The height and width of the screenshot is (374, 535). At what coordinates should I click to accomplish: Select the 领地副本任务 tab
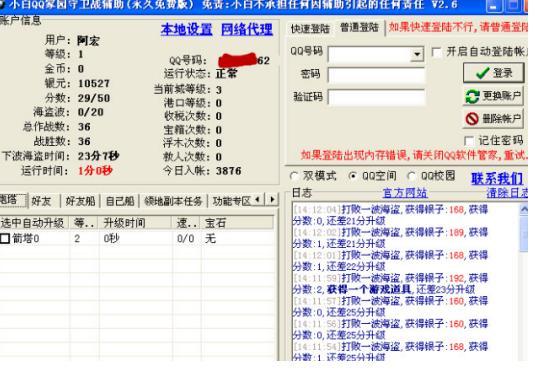(173, 201)
